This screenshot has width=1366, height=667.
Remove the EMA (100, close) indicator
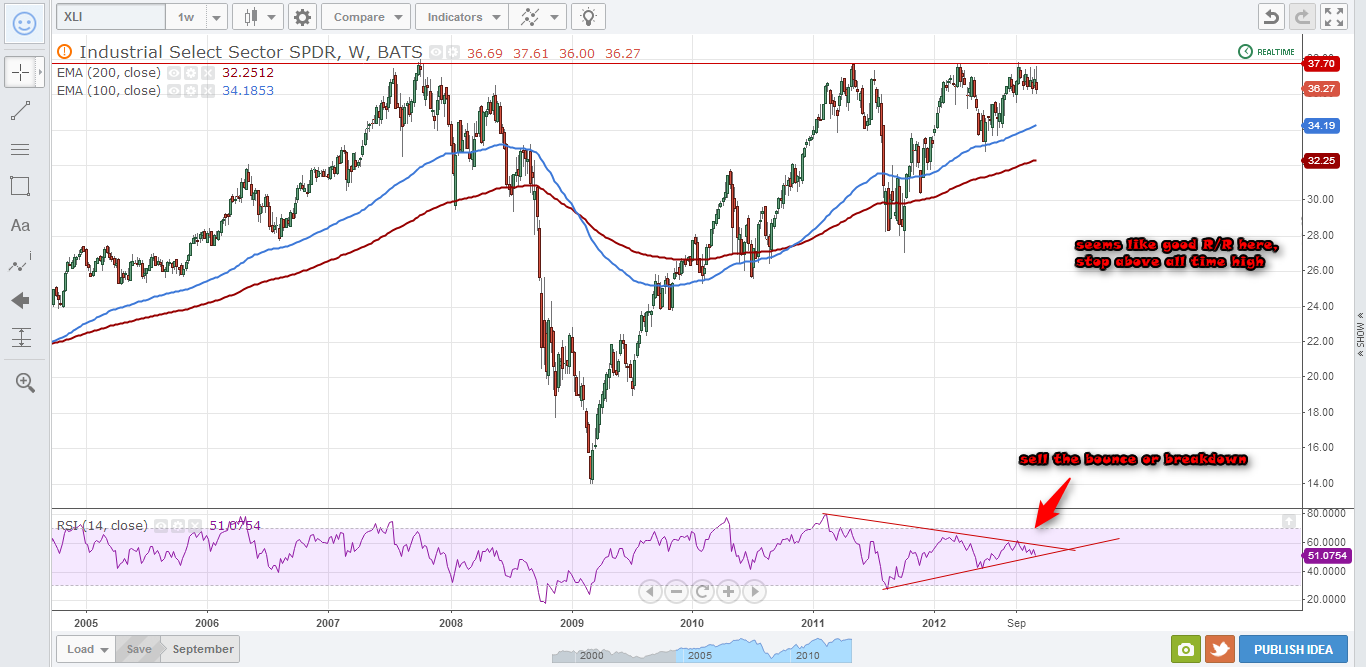(207, 91)
